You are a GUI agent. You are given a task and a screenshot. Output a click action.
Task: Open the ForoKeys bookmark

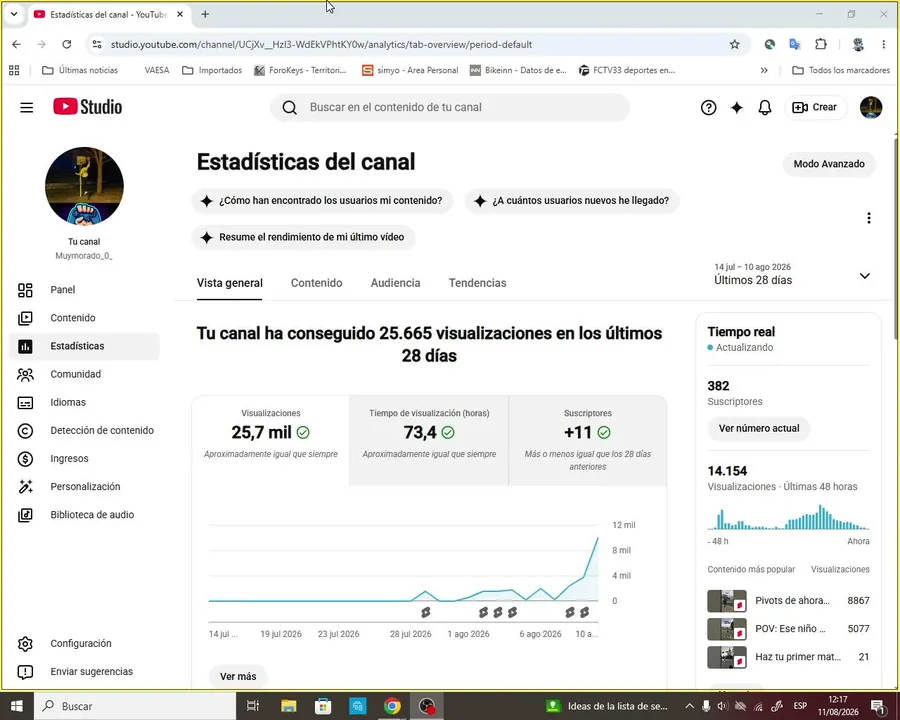[300, 70]
